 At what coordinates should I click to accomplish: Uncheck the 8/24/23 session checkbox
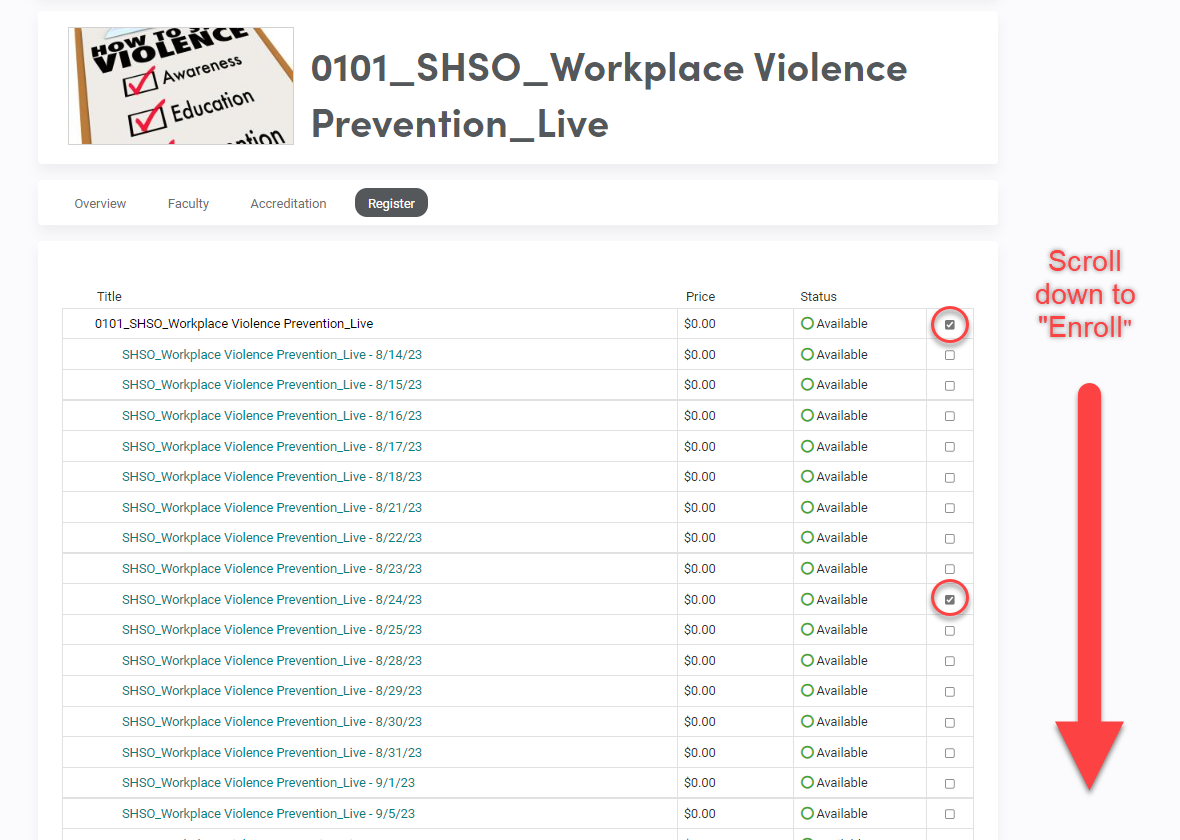(949, 598)
